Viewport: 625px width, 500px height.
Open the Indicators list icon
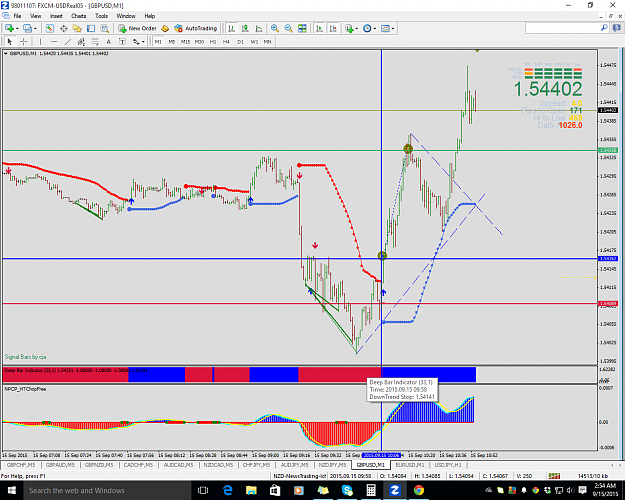[x=350, y=28]
